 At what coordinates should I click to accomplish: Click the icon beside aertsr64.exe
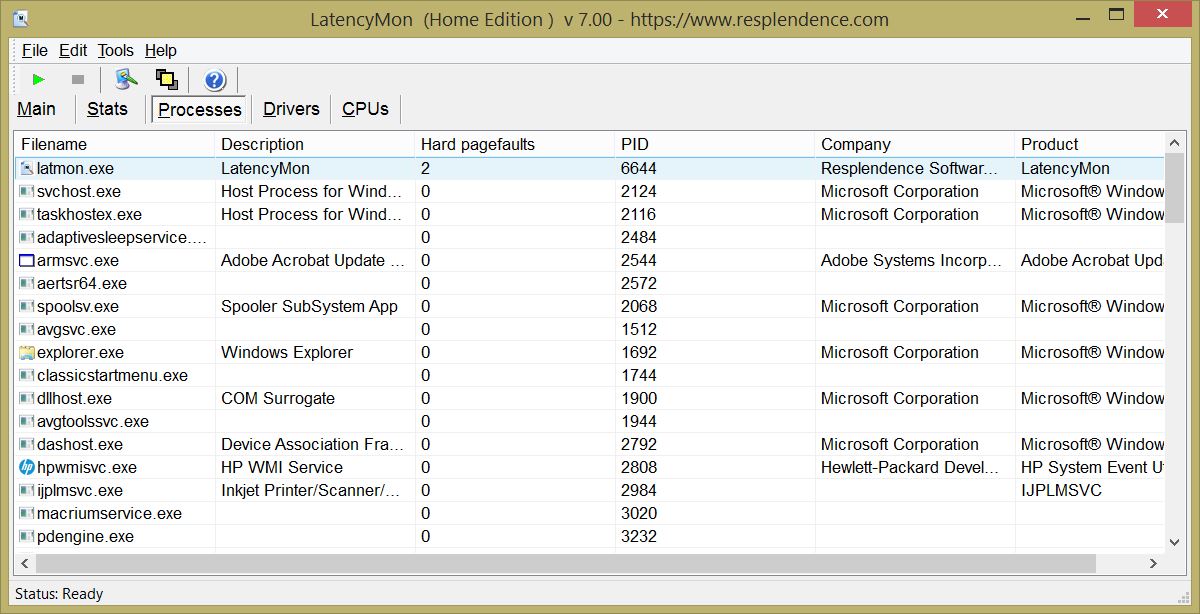coord(27,284)
